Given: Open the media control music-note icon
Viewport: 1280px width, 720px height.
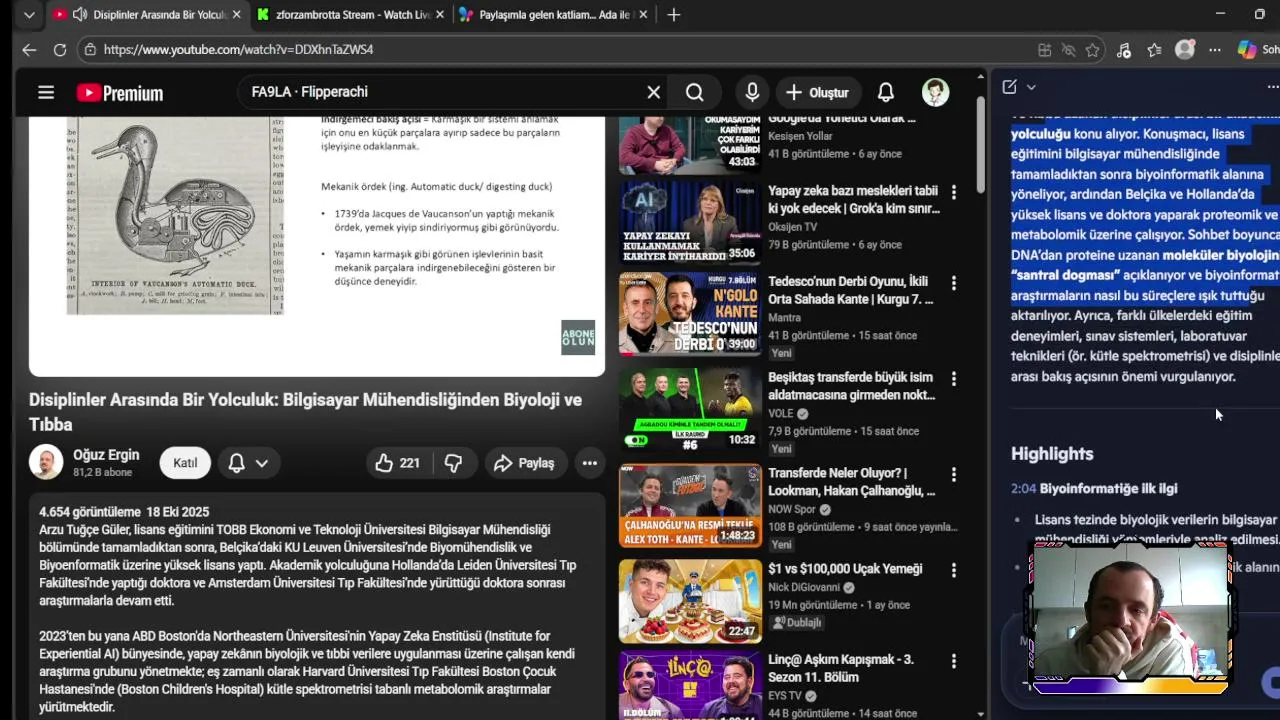Looking at the screenshot, I should (x=1124, y=50).
